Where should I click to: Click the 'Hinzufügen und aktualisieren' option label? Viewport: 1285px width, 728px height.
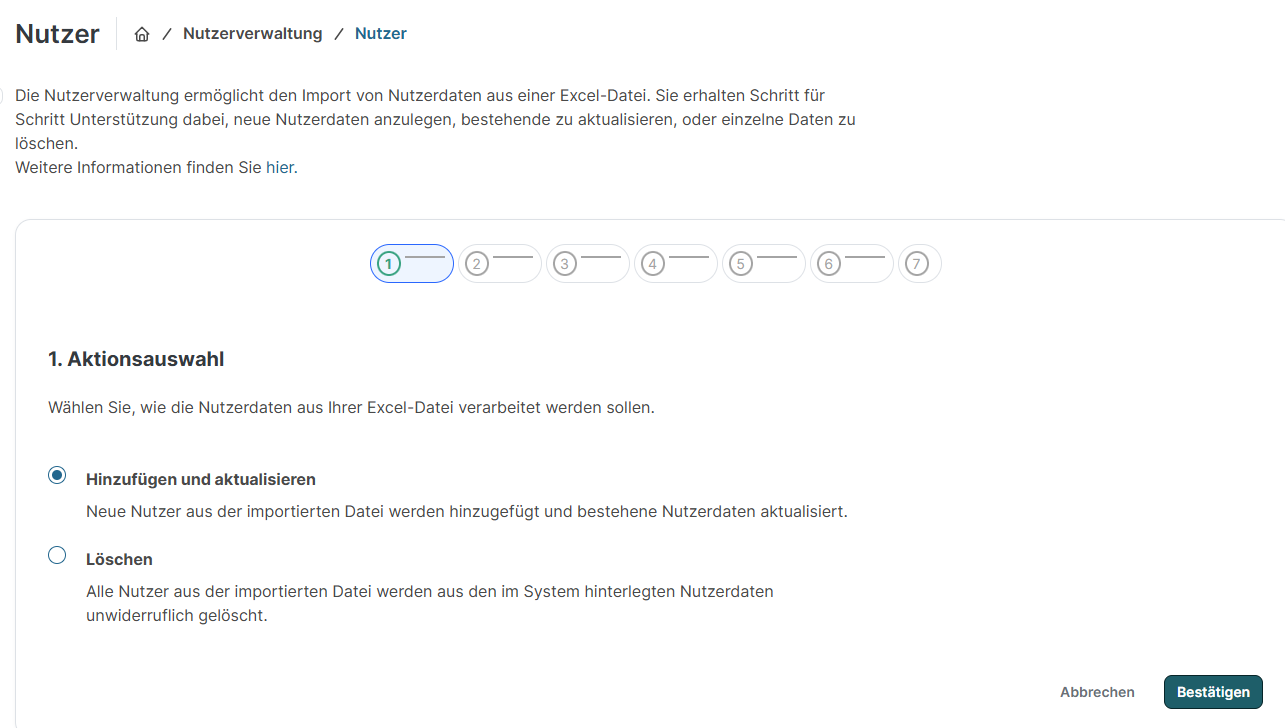201,480
